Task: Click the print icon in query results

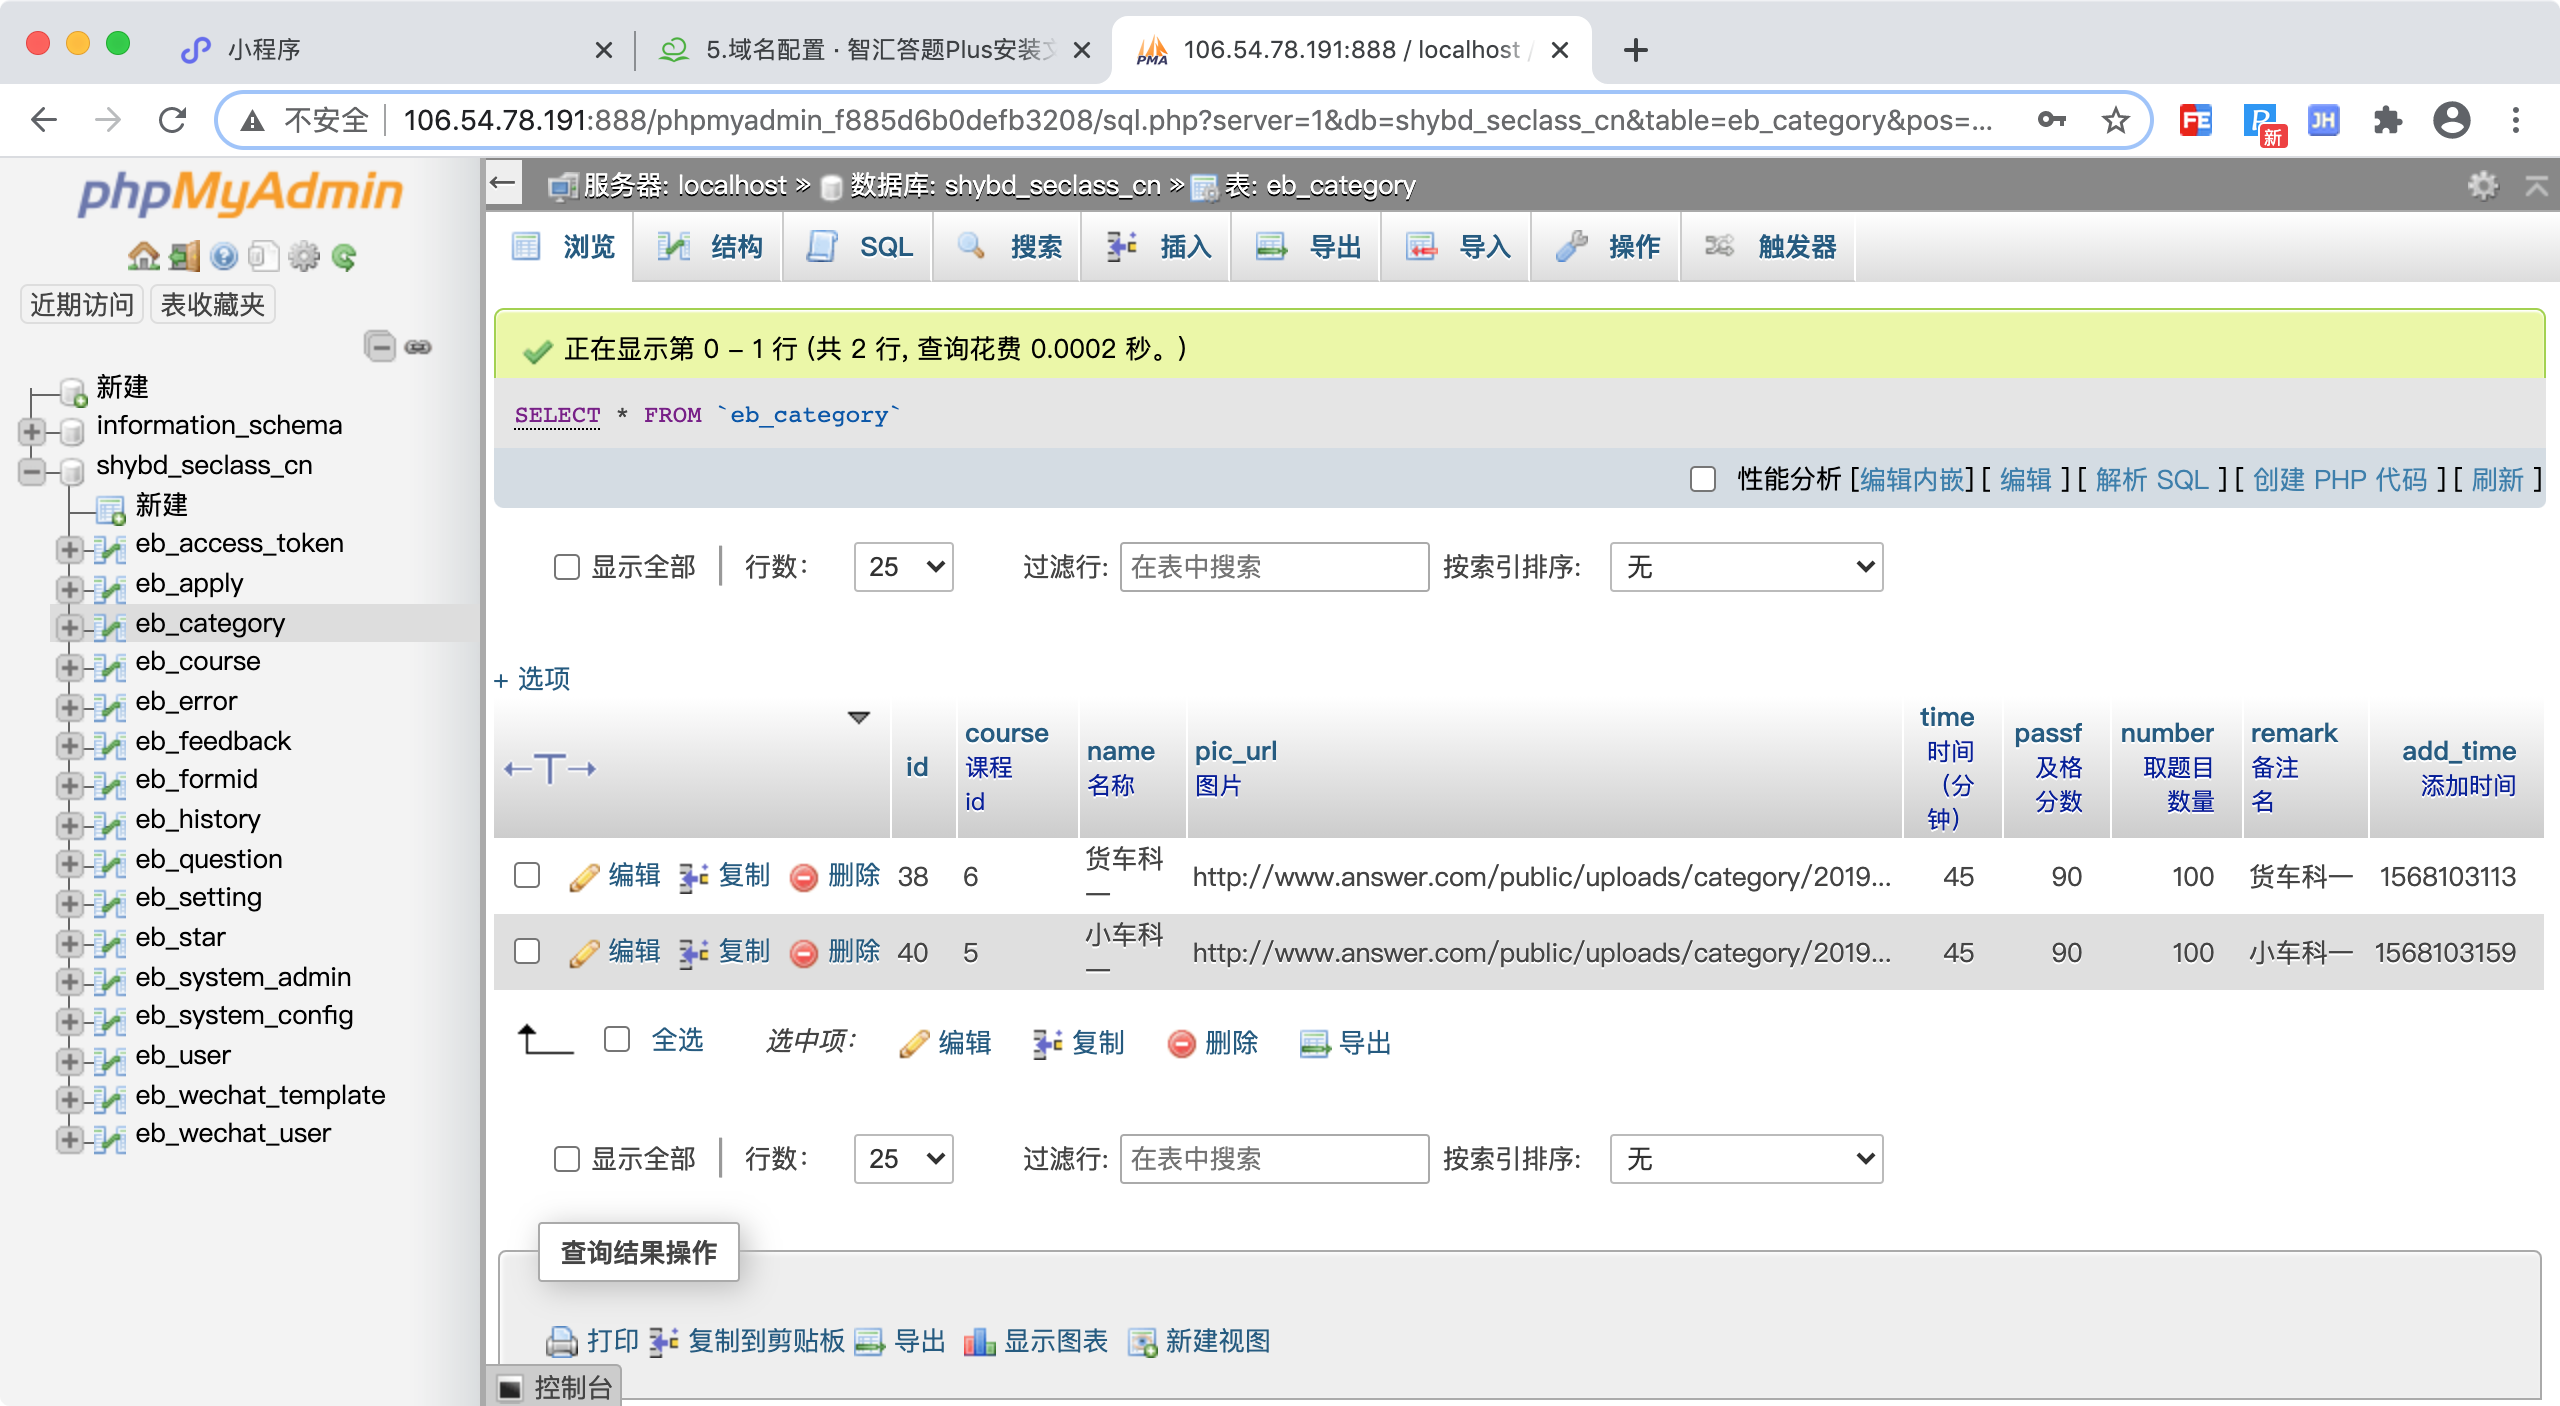Action: pyautogui.click(x=562, y=1341)
